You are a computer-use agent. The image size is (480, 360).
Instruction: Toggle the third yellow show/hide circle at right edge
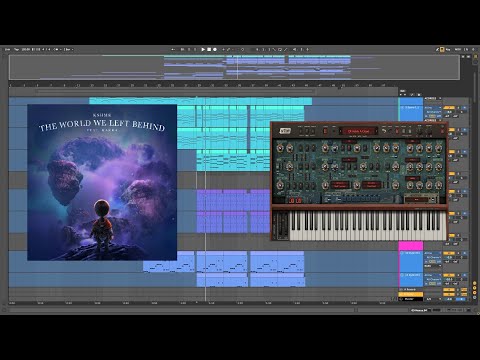(474, 293)
